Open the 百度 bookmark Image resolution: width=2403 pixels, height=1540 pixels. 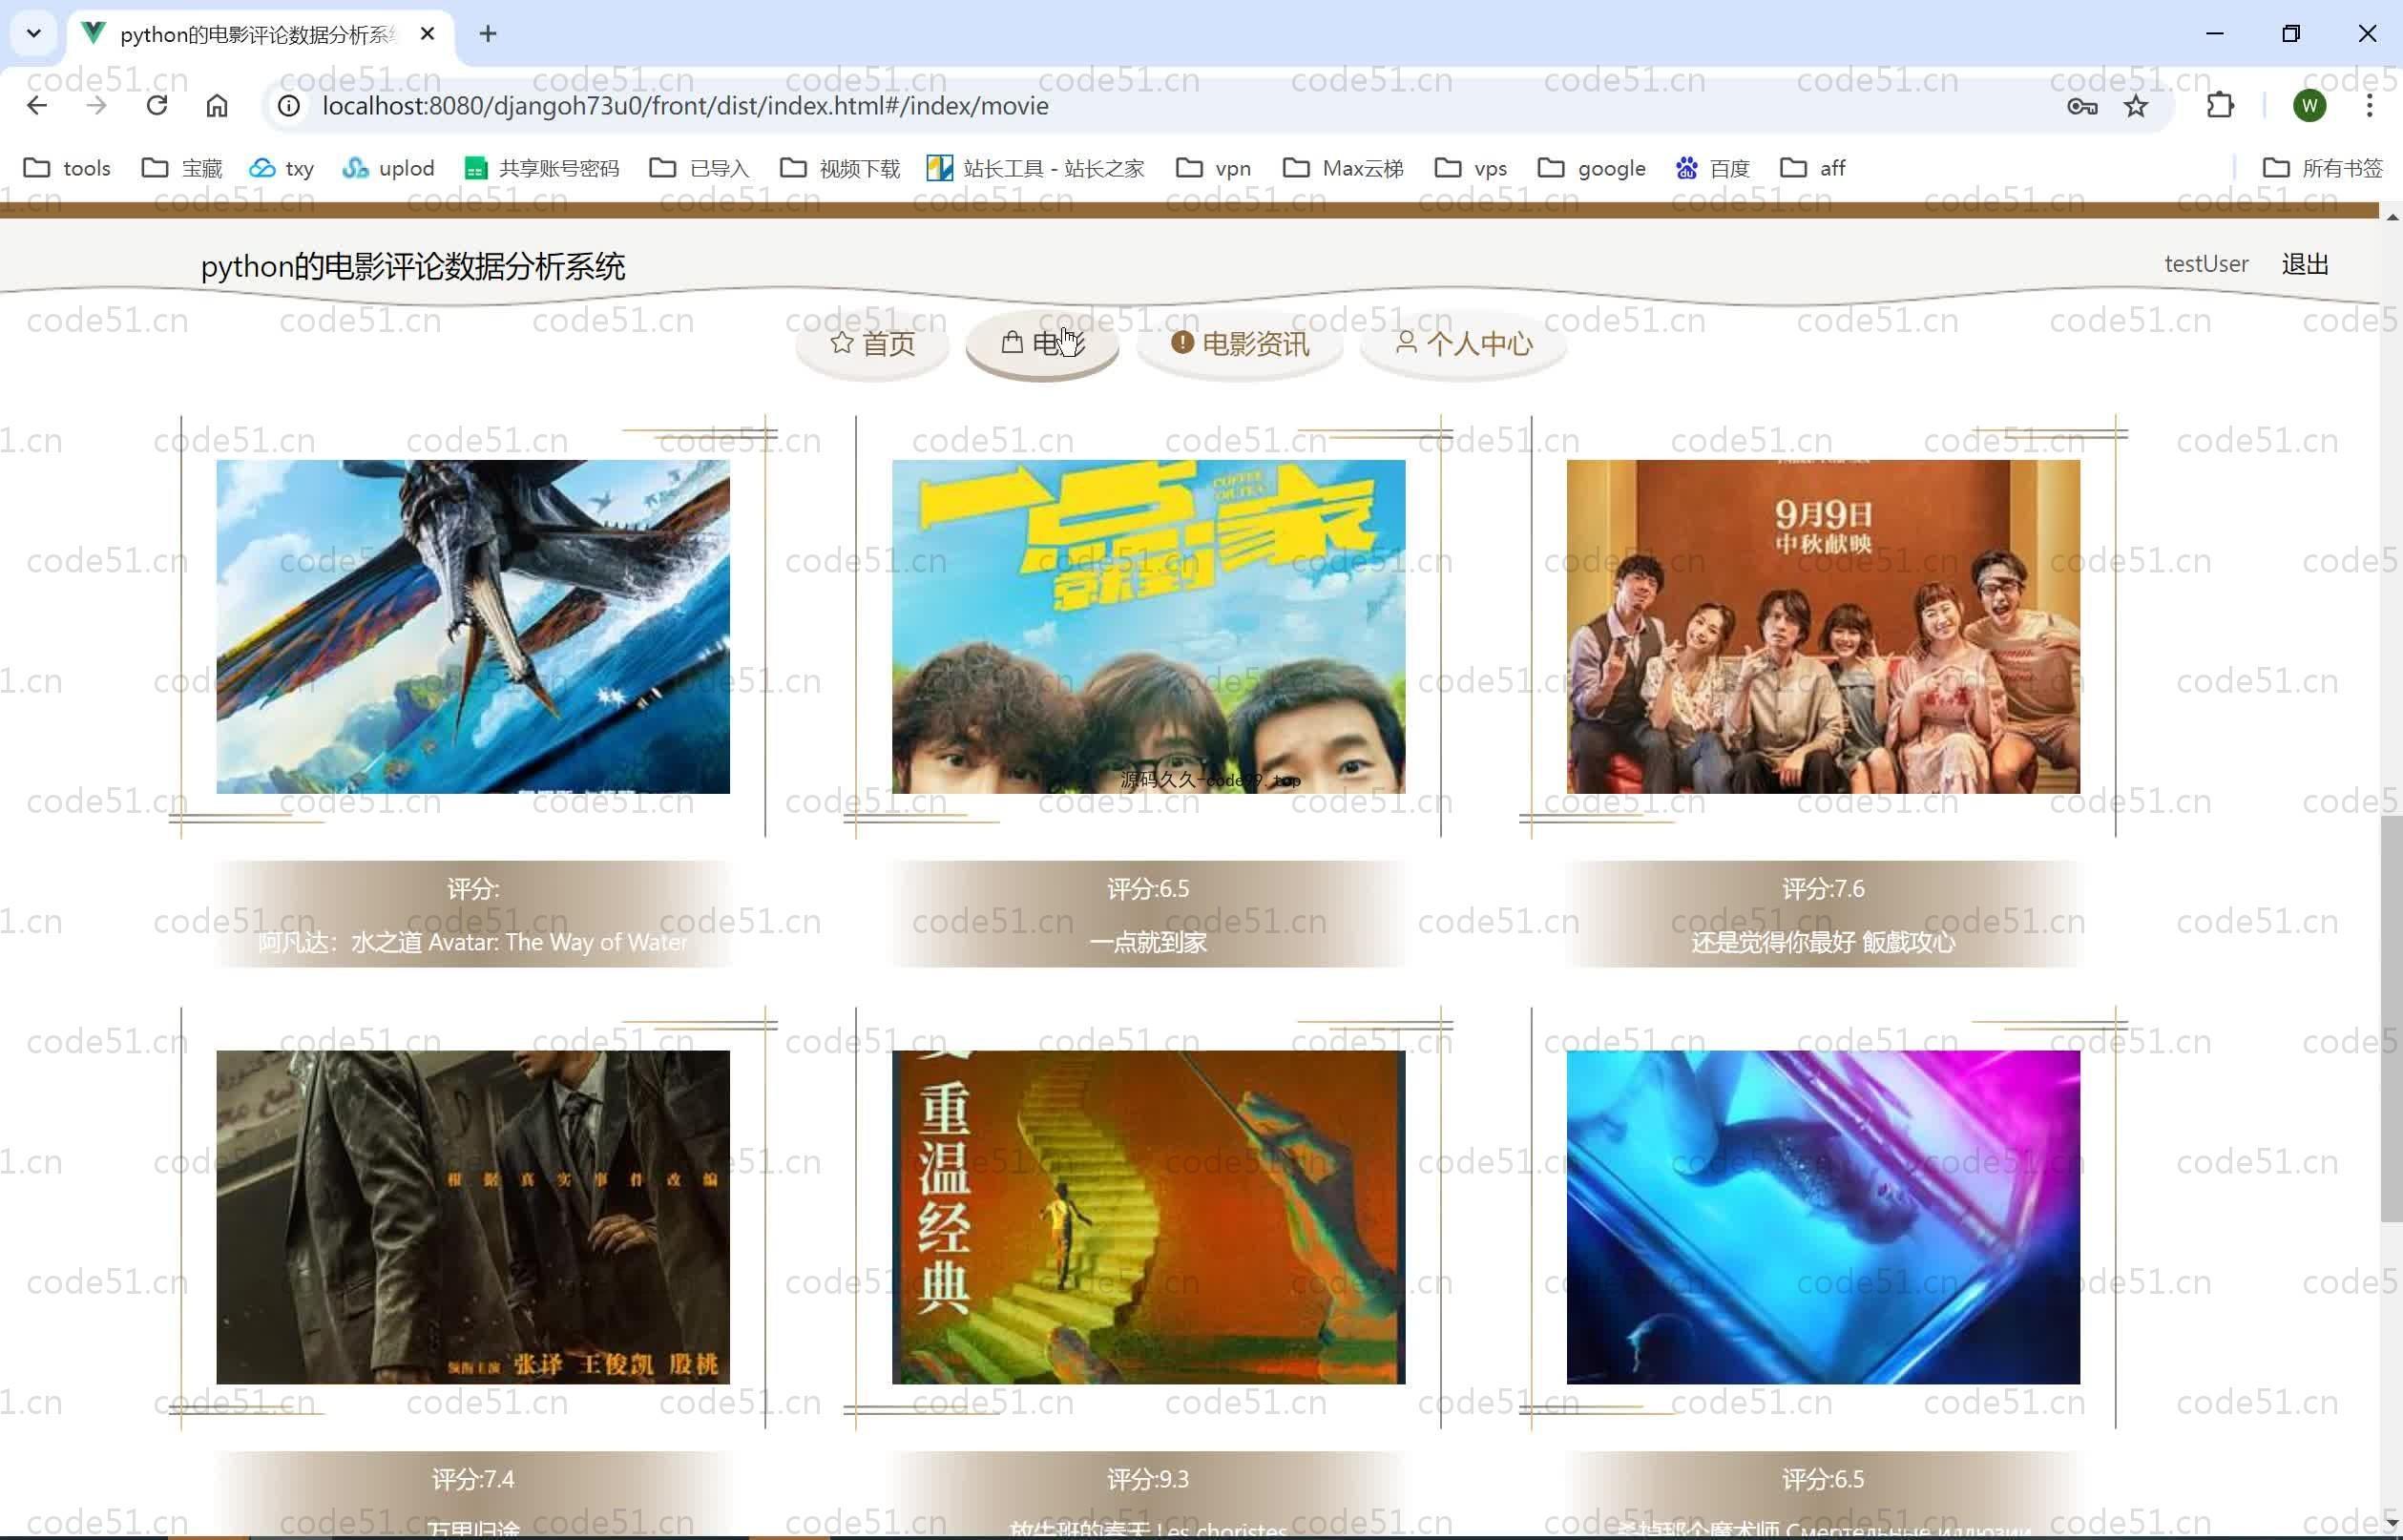(x=1712, y=168)
